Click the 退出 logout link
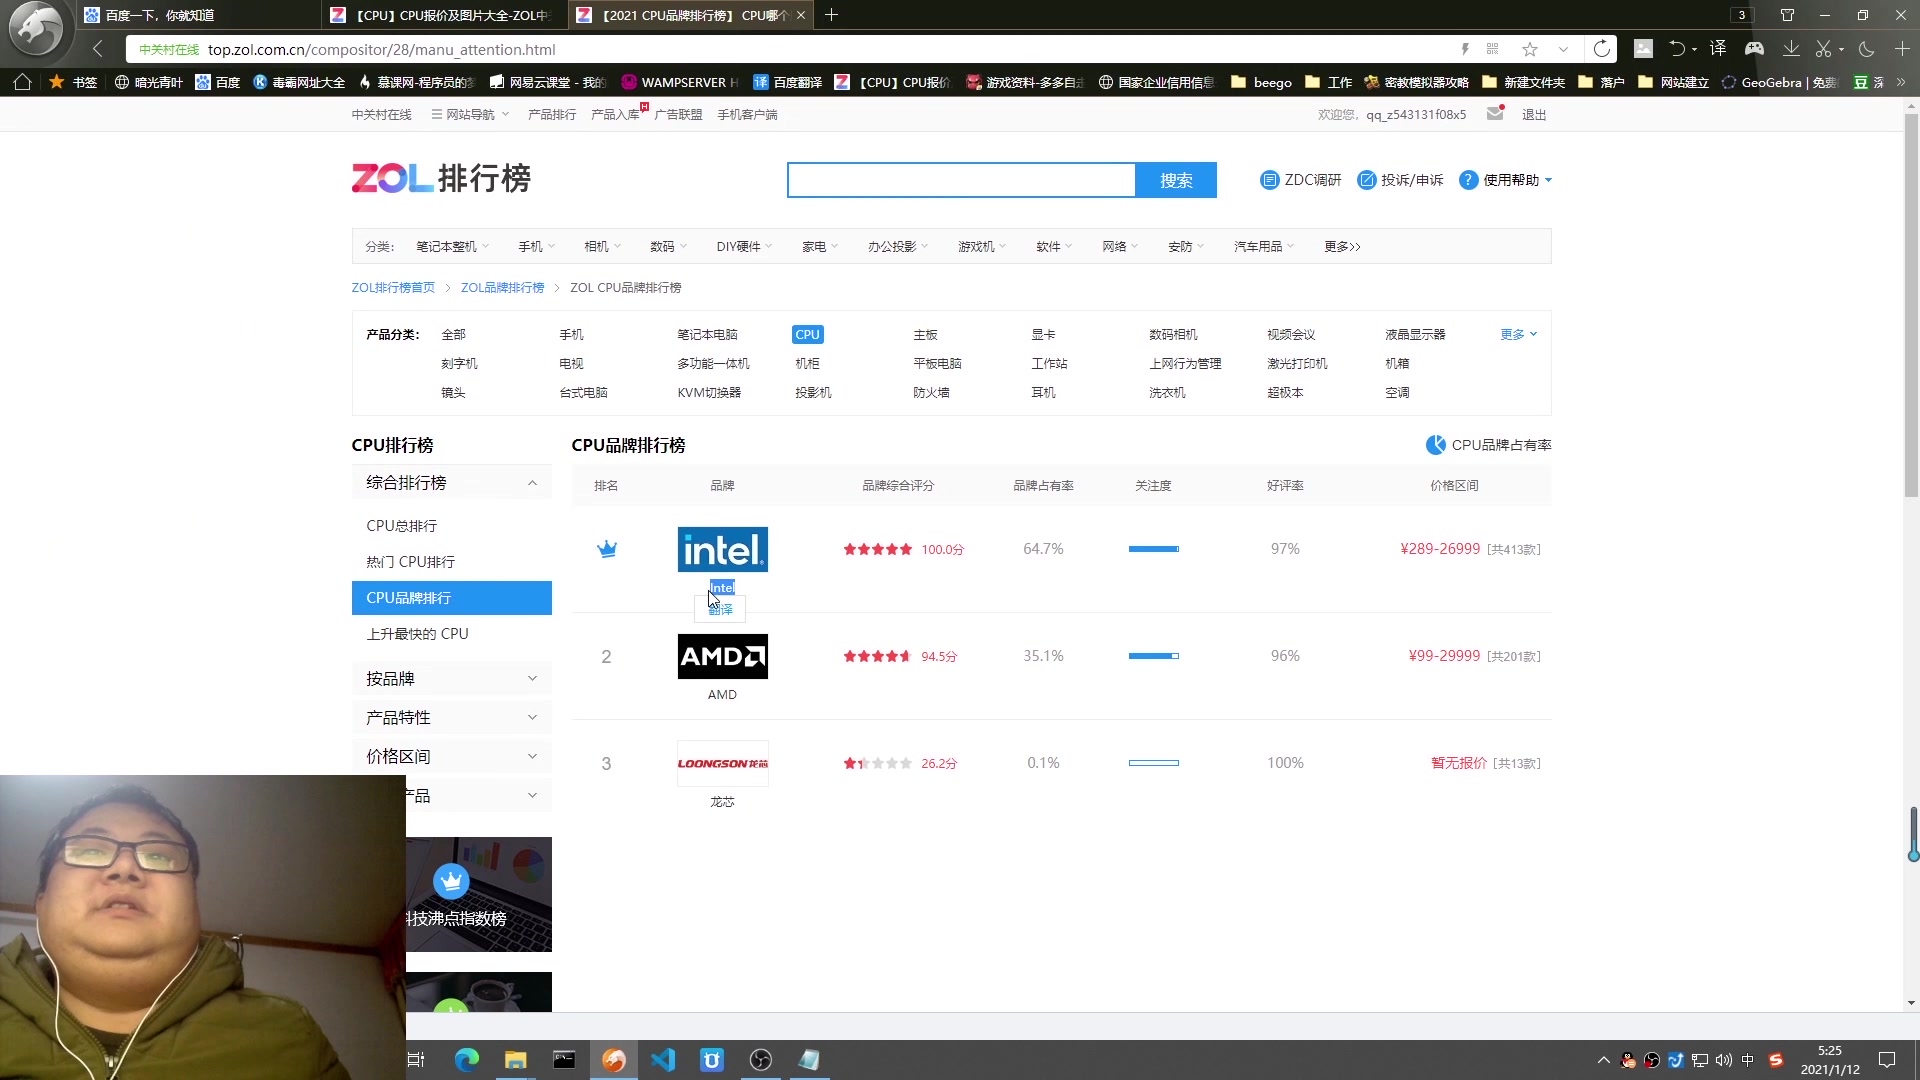 (1534, 114)
